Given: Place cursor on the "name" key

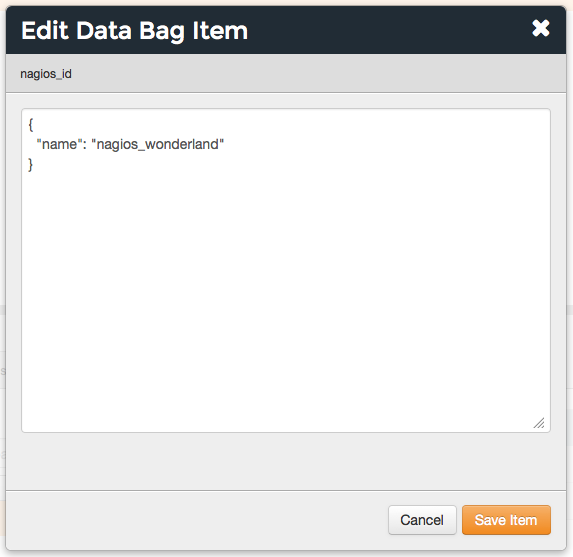Looking at the screenshot, I should point(57,144).
